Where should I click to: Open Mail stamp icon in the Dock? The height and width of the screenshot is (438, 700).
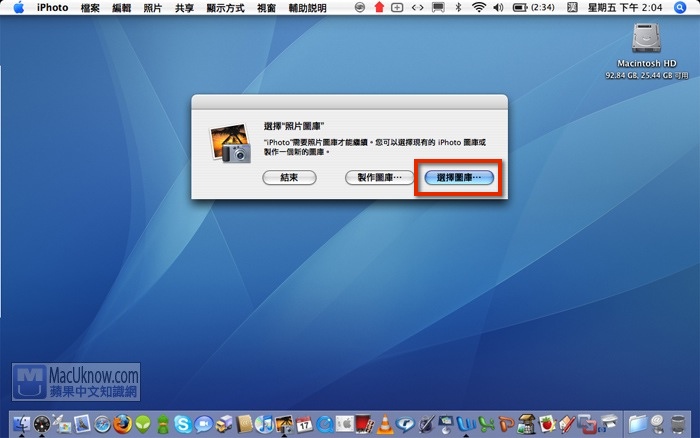[x=82, y=424]
